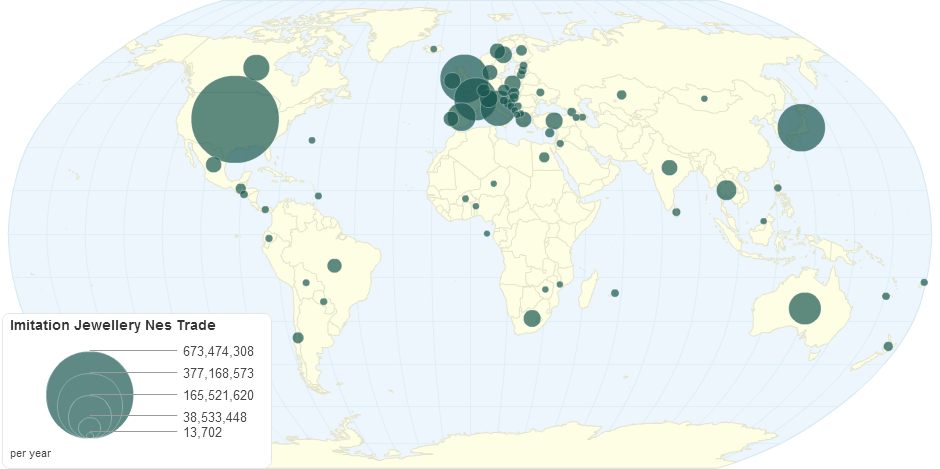Click the New Zealand bubble
The height and width of the screenshot is (469, 940).
pos(888,346)
